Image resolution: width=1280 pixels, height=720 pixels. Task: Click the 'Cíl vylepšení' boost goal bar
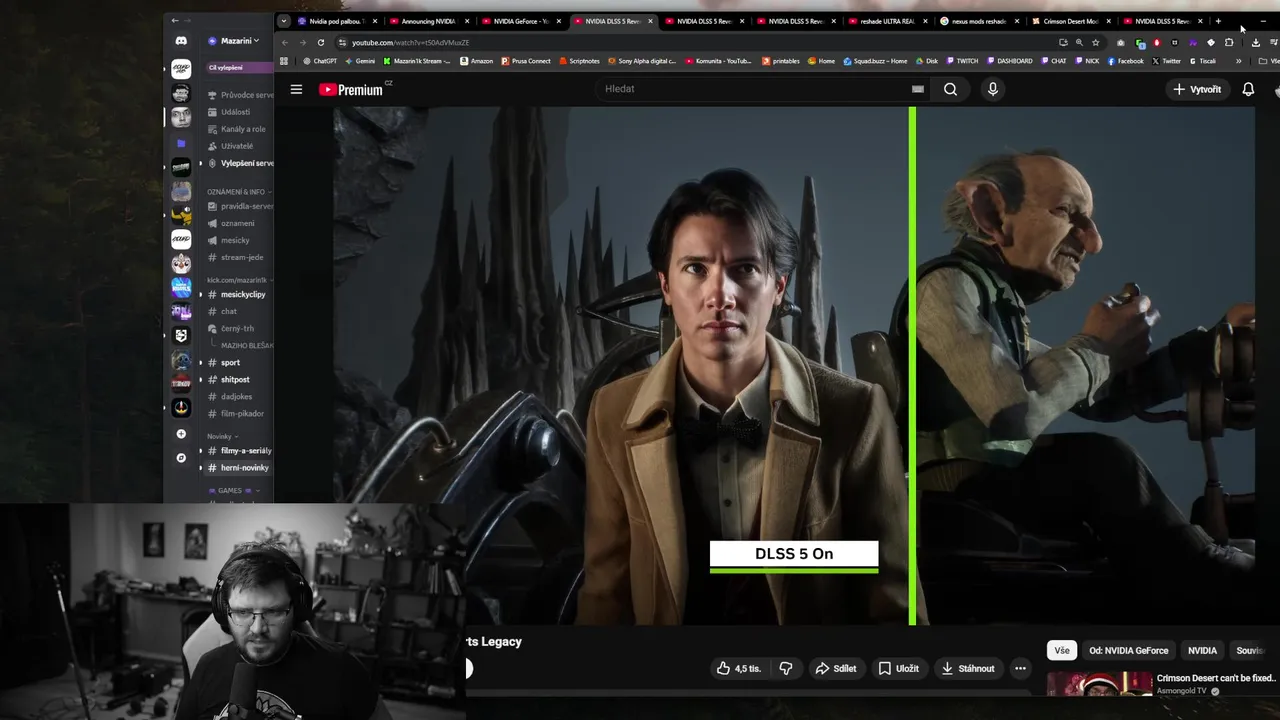[238, 68]
